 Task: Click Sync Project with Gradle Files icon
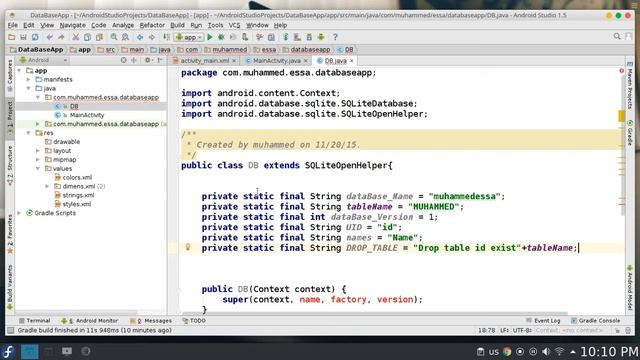coord(286,37)
